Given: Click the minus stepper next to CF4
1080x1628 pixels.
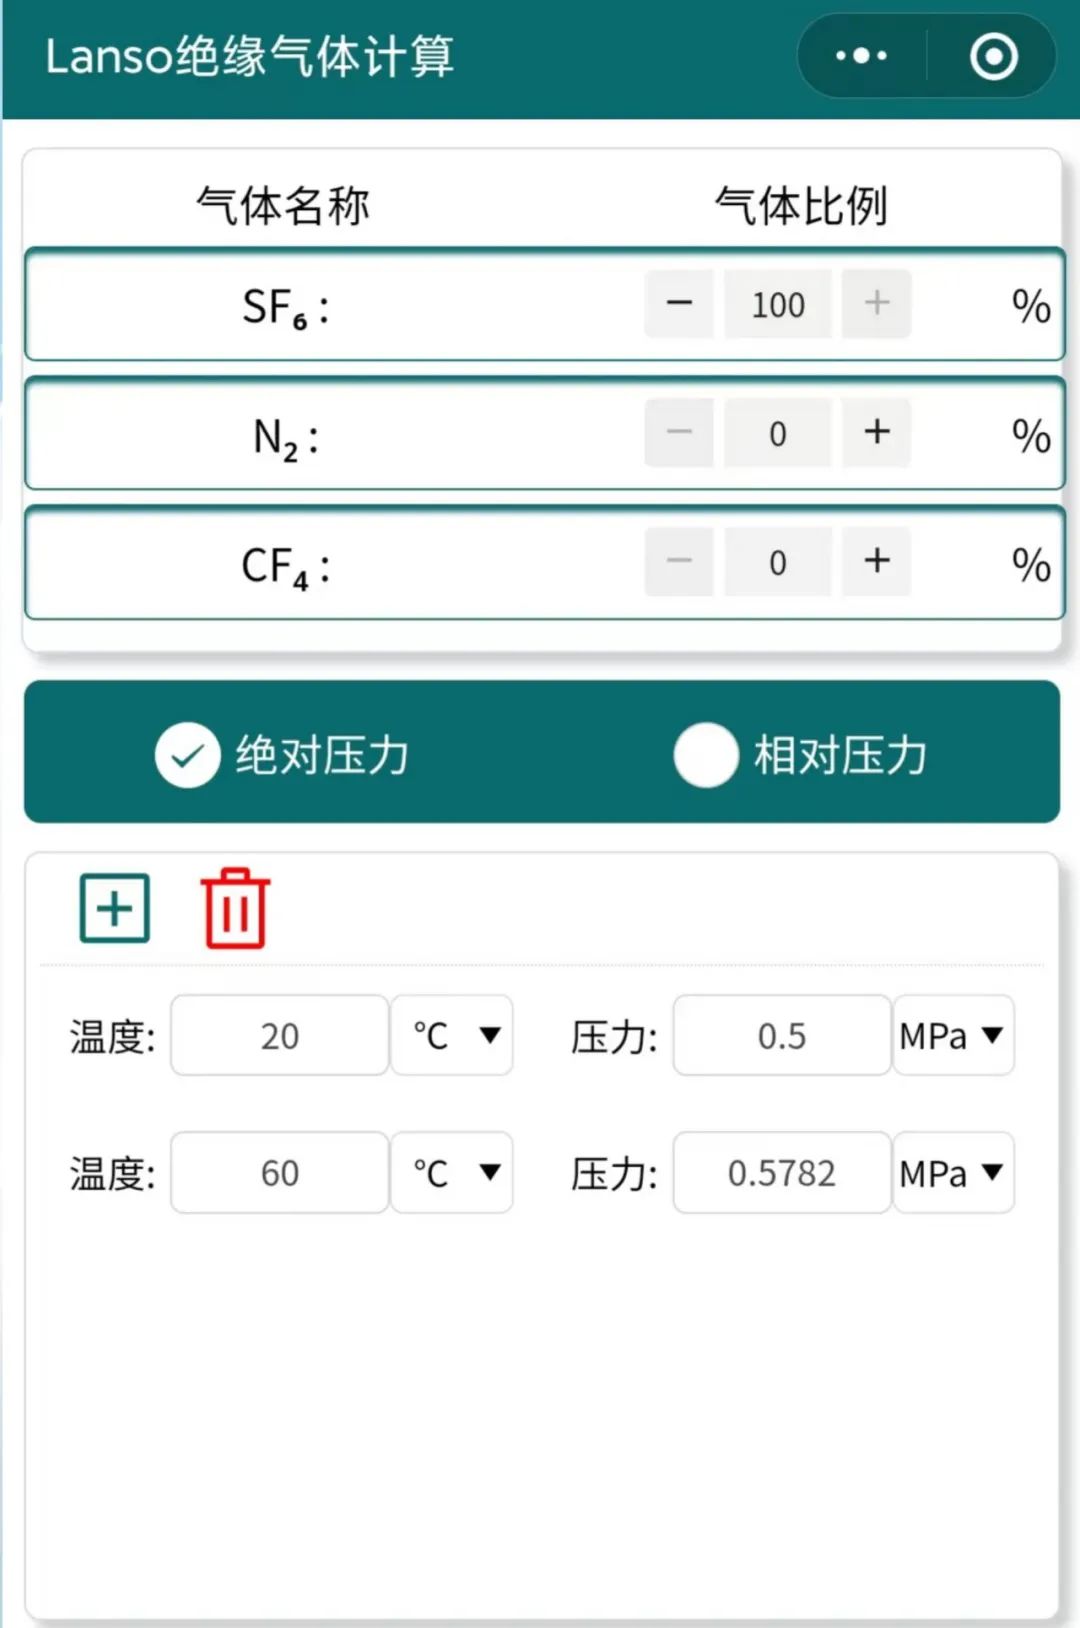Looking at the screenshot, I should click(679, 562).
